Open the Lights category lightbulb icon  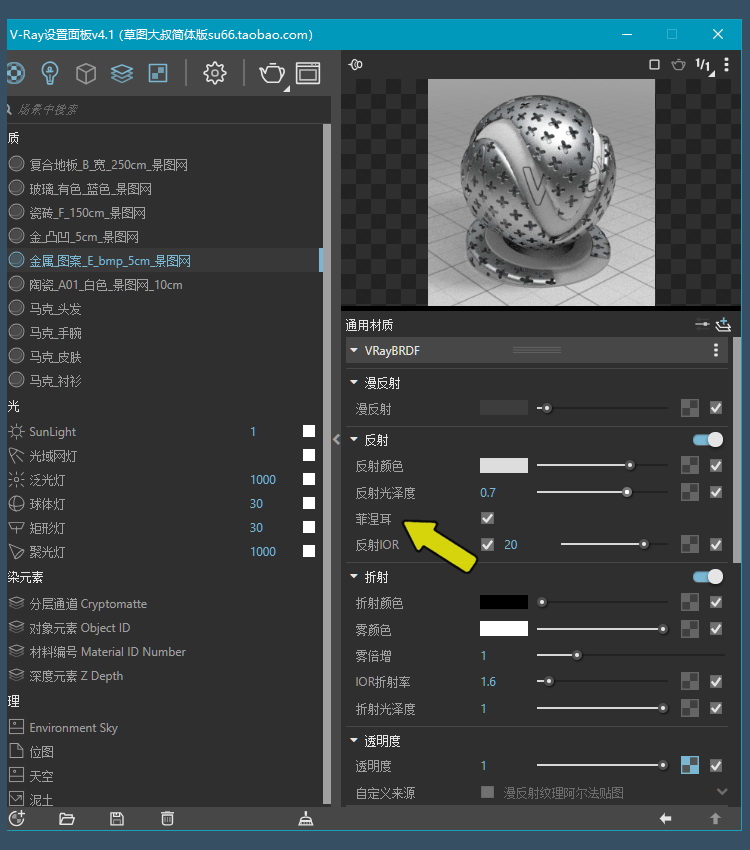tap(50, 73)
